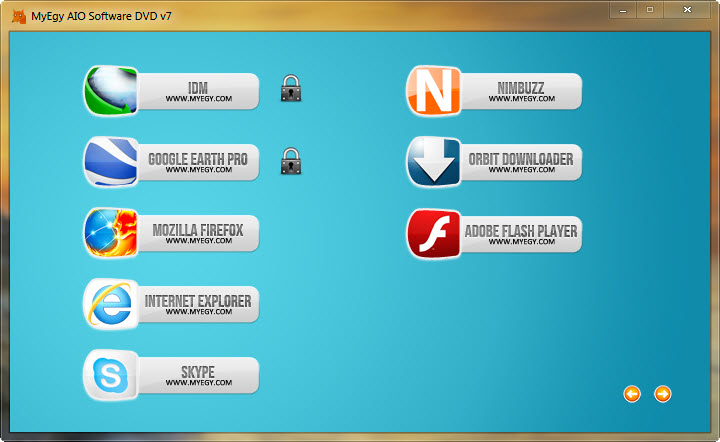Click the padlock next to IDM
This screenshot has width=720, height=442.
coord(291,88)
